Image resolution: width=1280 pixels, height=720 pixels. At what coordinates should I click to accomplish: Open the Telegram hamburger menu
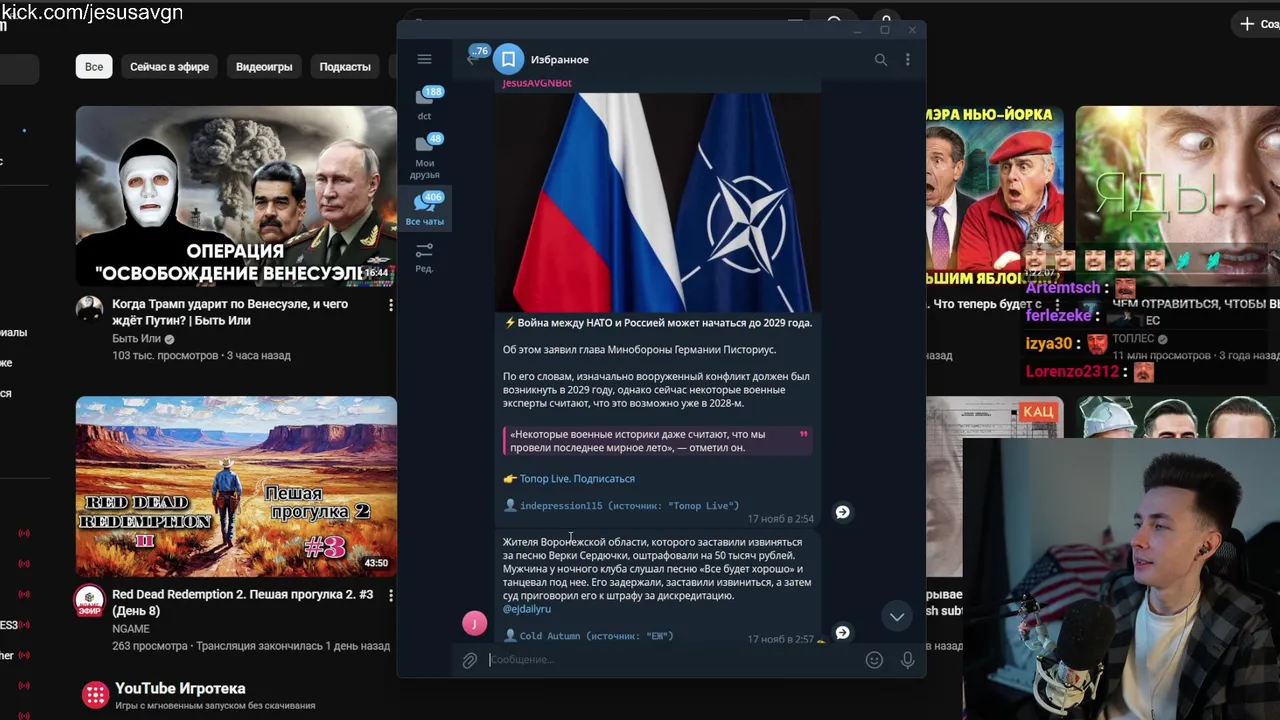[x=424, y=60]
